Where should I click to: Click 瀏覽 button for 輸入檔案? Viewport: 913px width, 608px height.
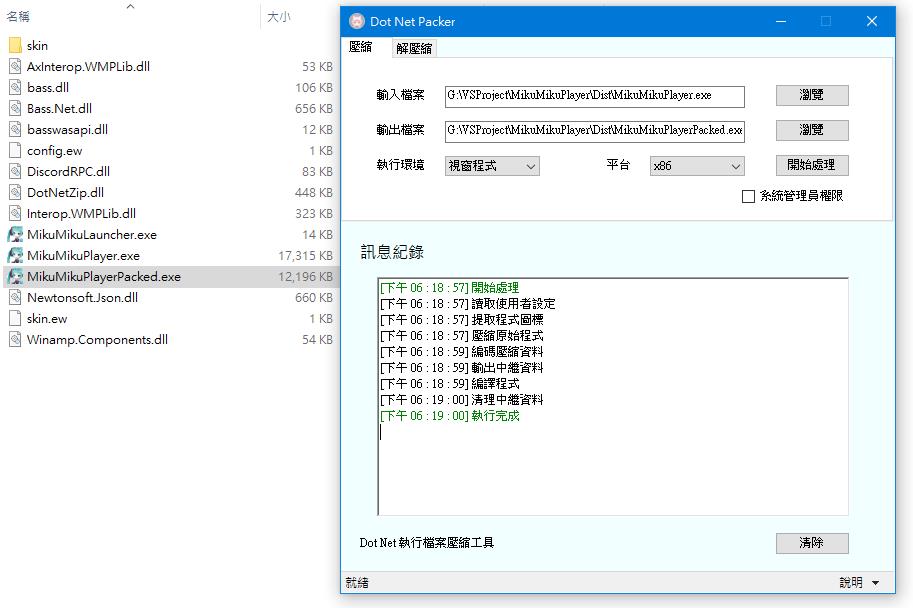pyautogui.click(x=812, y=95)
